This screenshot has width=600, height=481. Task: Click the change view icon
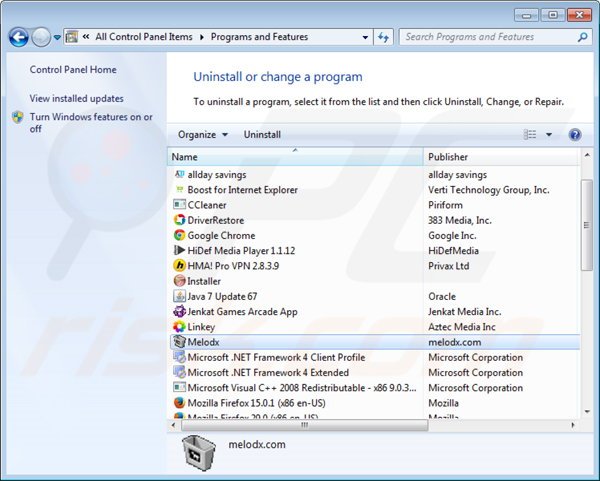click(530, 134)
